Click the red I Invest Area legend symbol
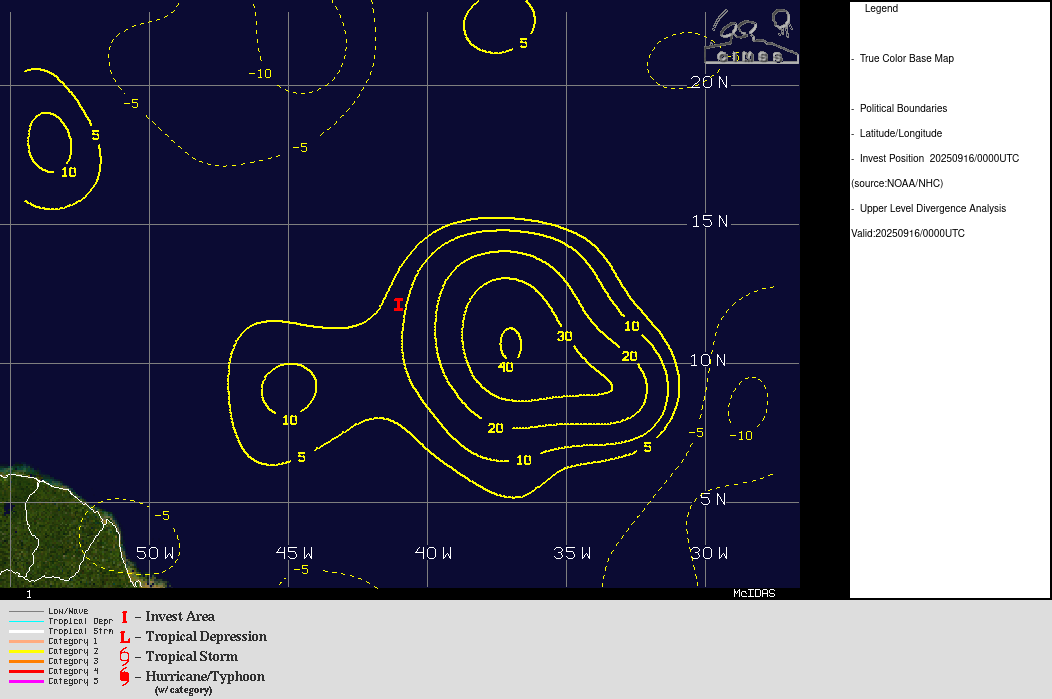This screenshot has height=699, width=1052. tap(124, 616)
